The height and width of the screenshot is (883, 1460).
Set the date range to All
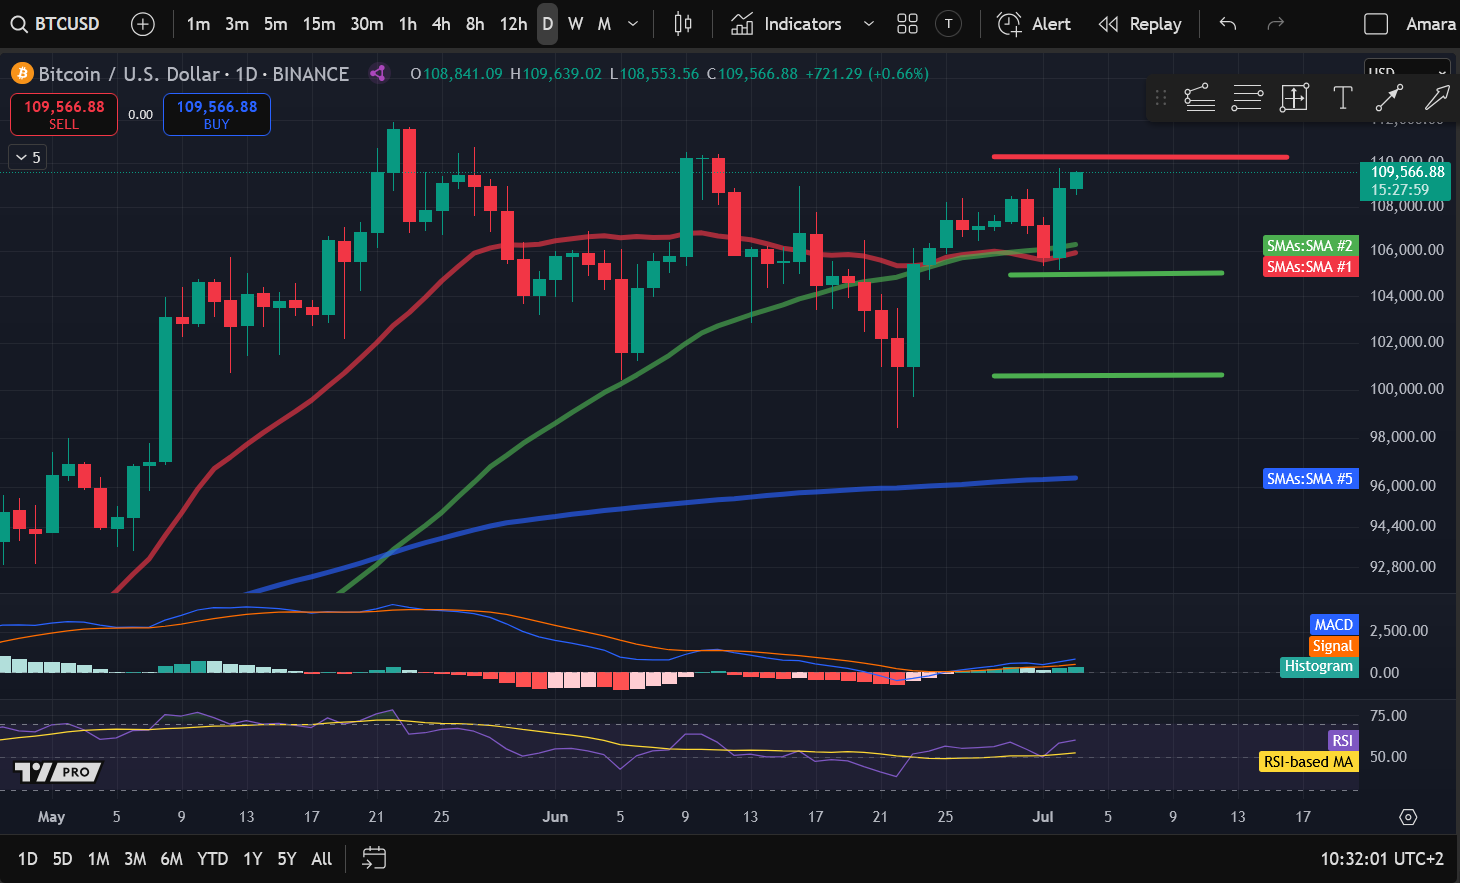click(321, 859)
